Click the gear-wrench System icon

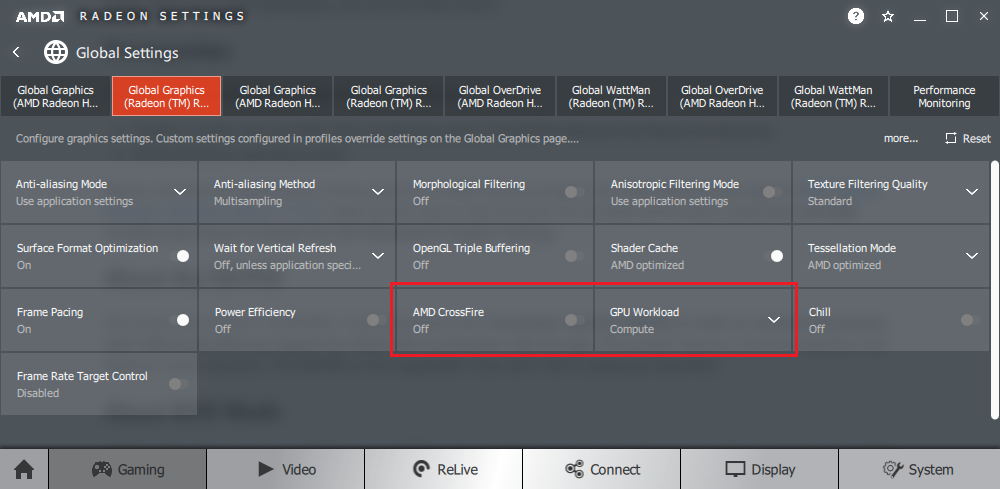point(892,470)
